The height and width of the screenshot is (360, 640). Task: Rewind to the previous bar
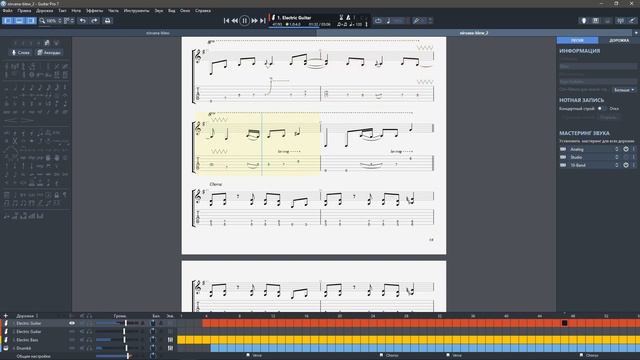(x=235, y=20)
